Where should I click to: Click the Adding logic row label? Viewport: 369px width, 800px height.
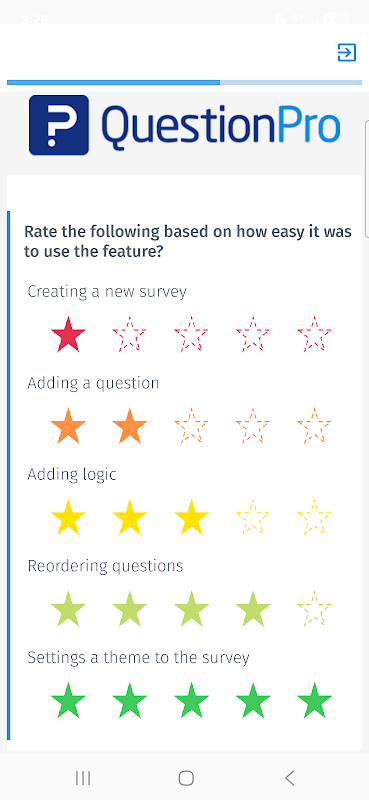coord(72,474)
